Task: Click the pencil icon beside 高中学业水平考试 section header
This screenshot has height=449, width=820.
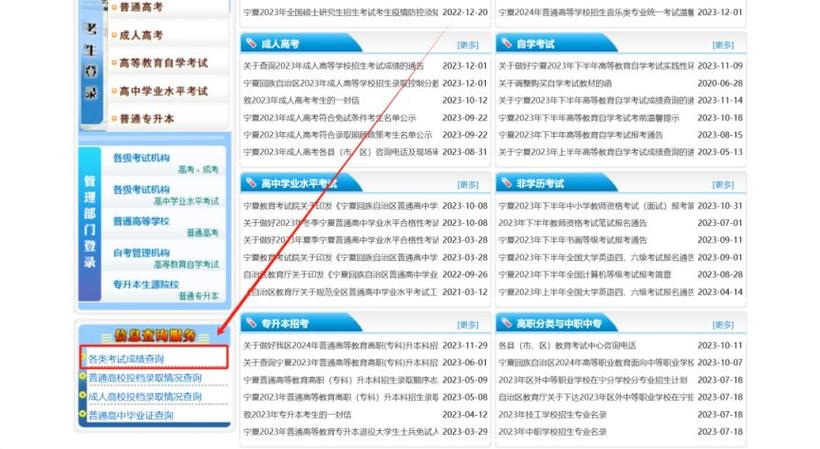Action: point(252,182)
